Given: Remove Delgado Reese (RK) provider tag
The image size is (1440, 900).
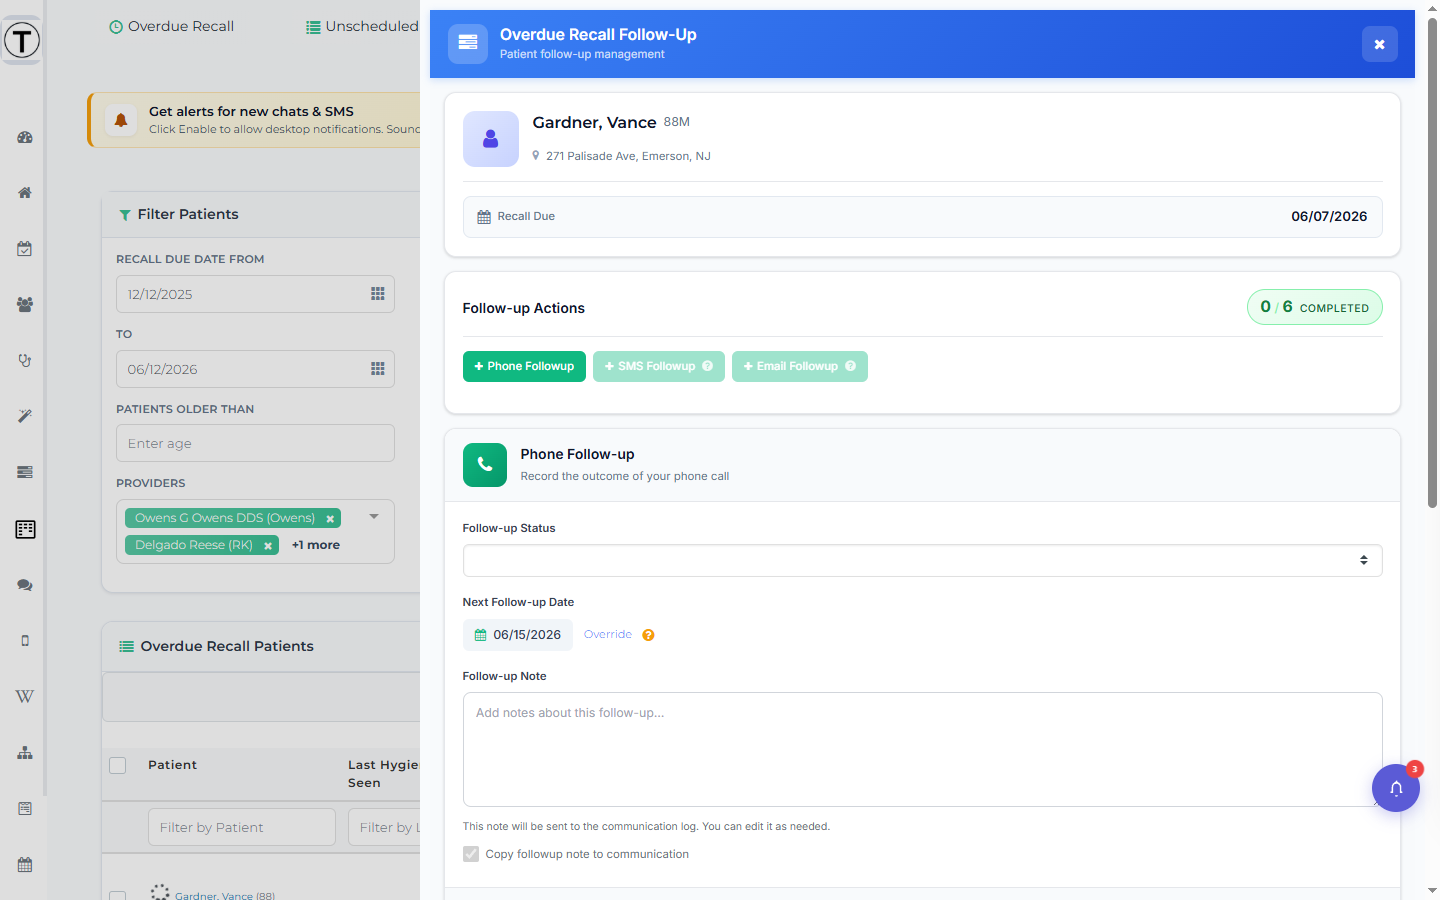Looking at the screenshot, I should (268, 546).
